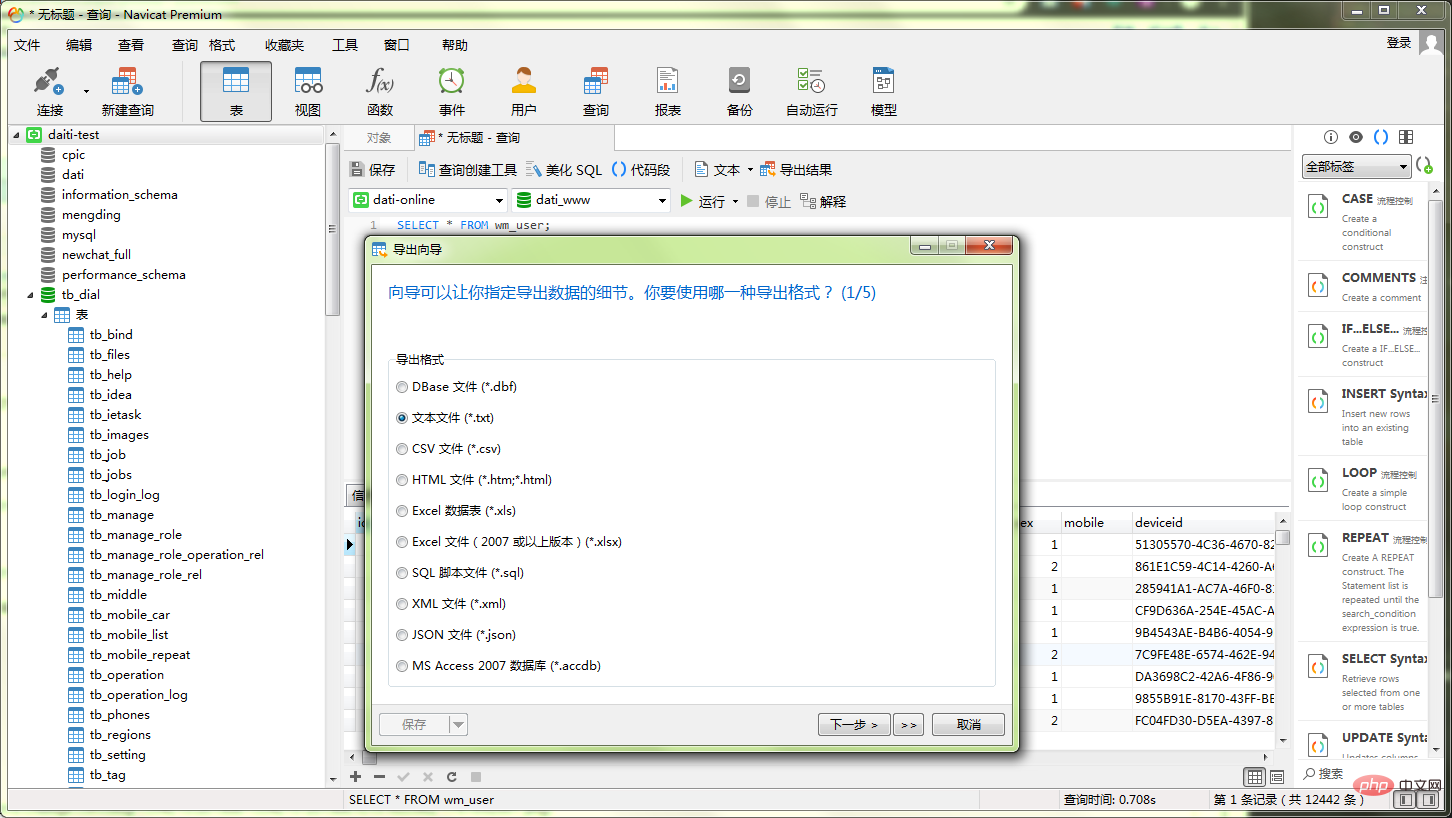Select the information_schema database
The height and width of the screenshot is (818, 1452).
(x=119, y=195)
